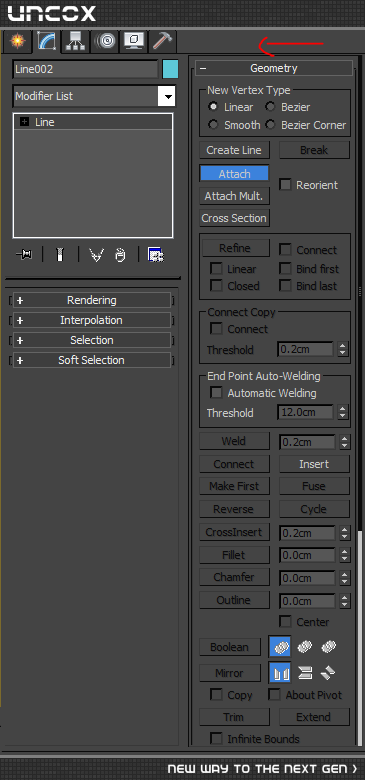Select Boolean Subtraction icon
Image resolution: width=365 pixels, height=780 pixels.
pyautogui.click(x=304, y=647)
